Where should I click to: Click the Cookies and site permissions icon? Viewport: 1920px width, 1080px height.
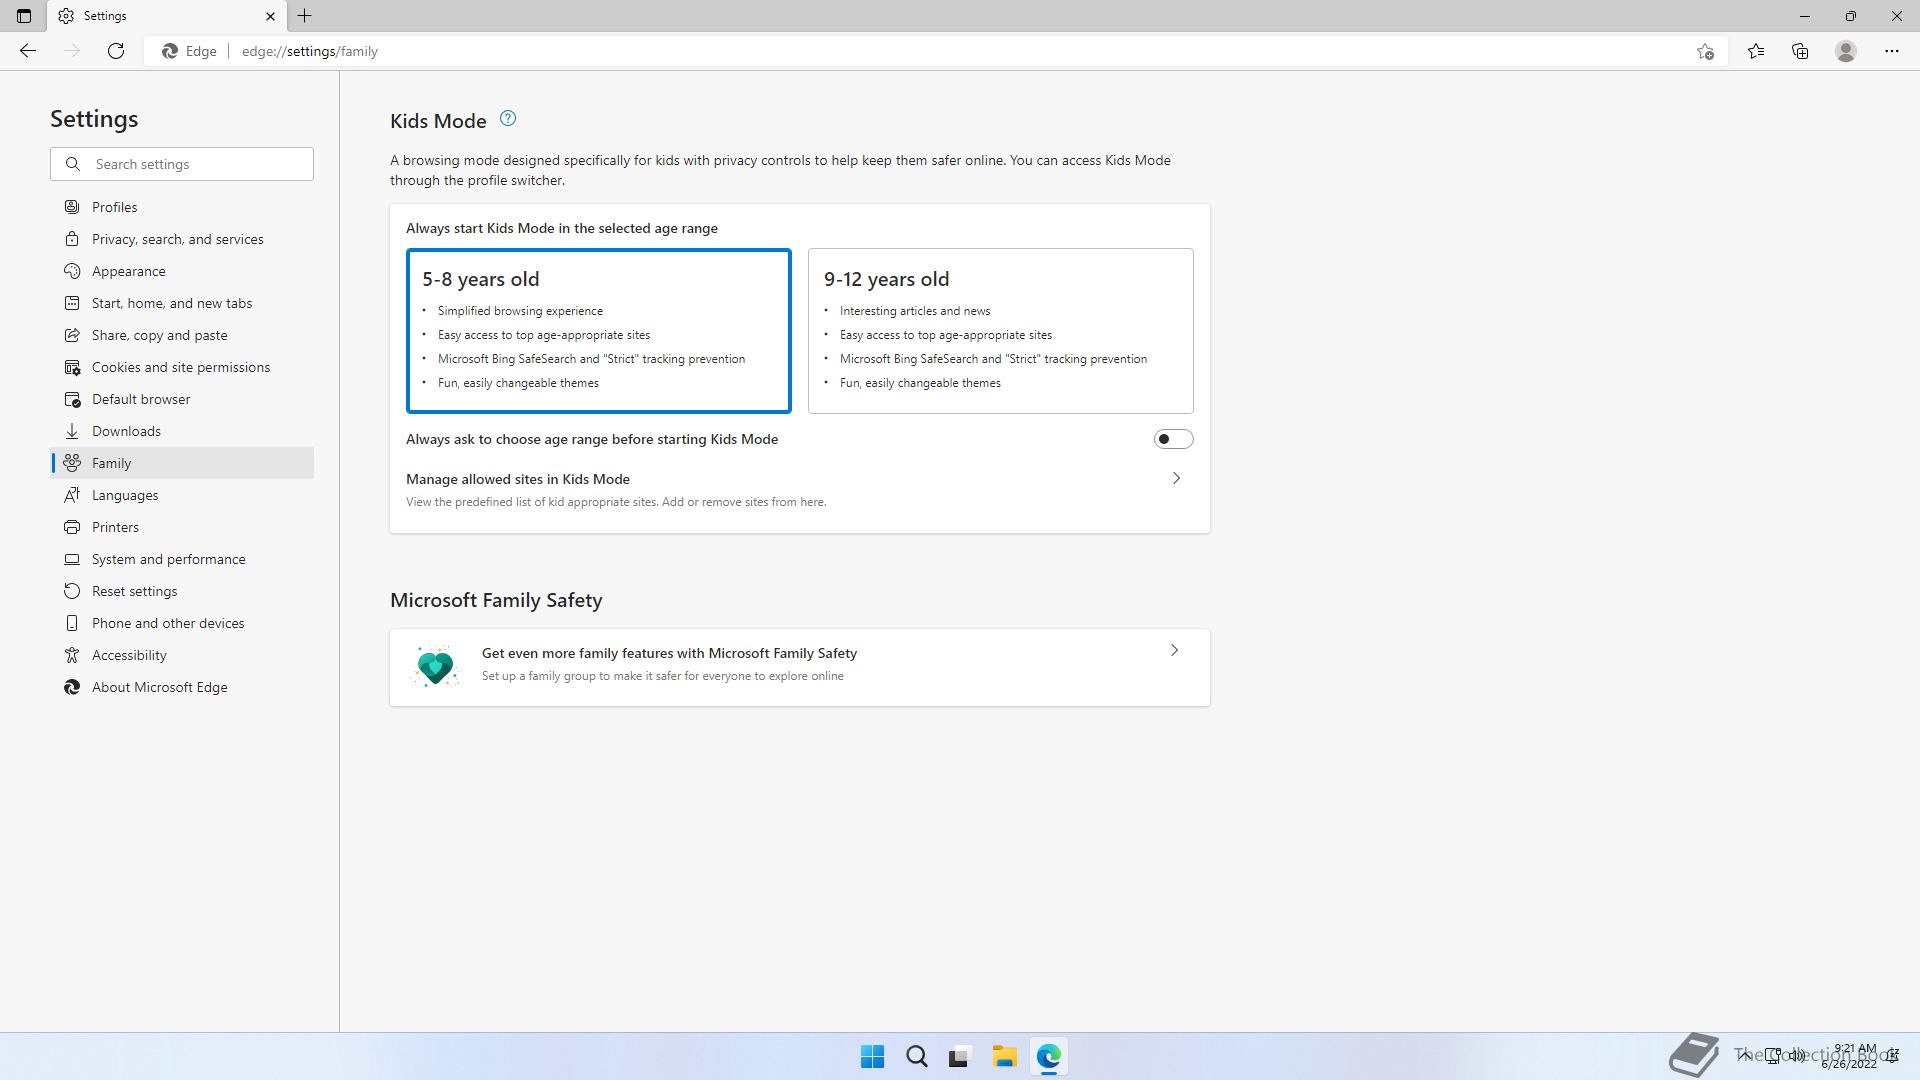(x=72, y=367)
